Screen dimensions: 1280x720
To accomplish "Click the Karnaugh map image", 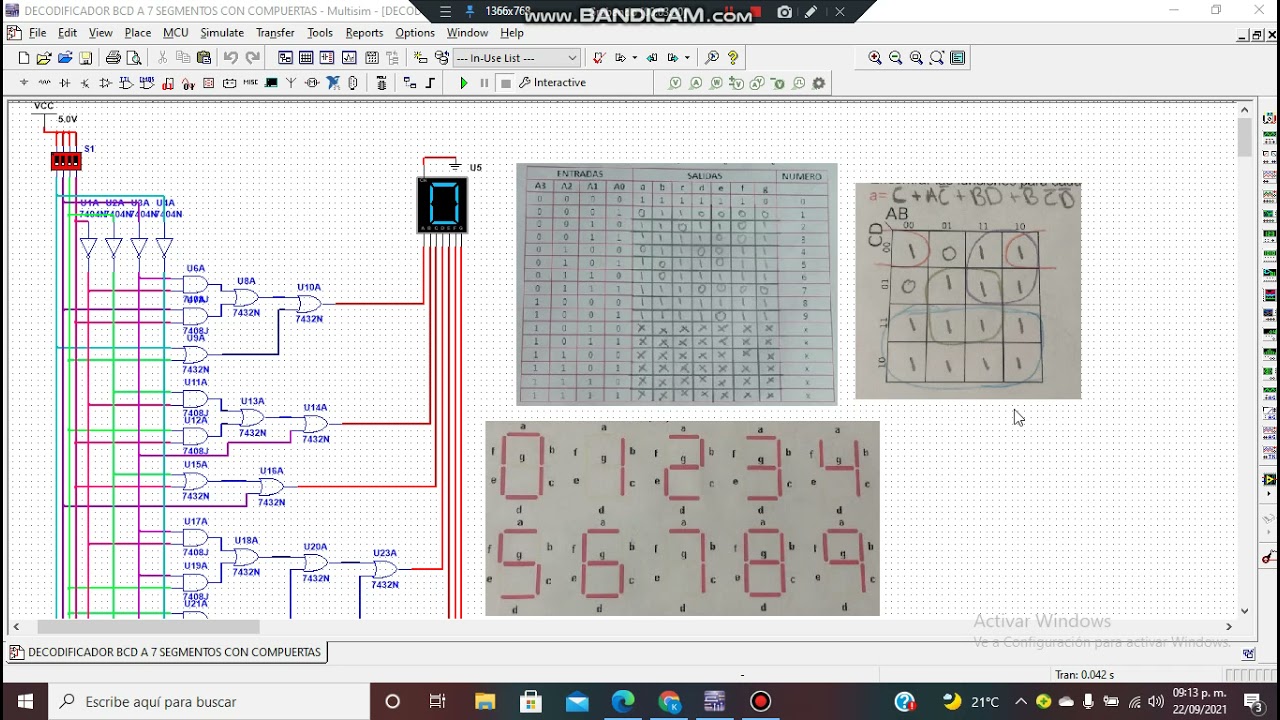I will tap(968, 291).
